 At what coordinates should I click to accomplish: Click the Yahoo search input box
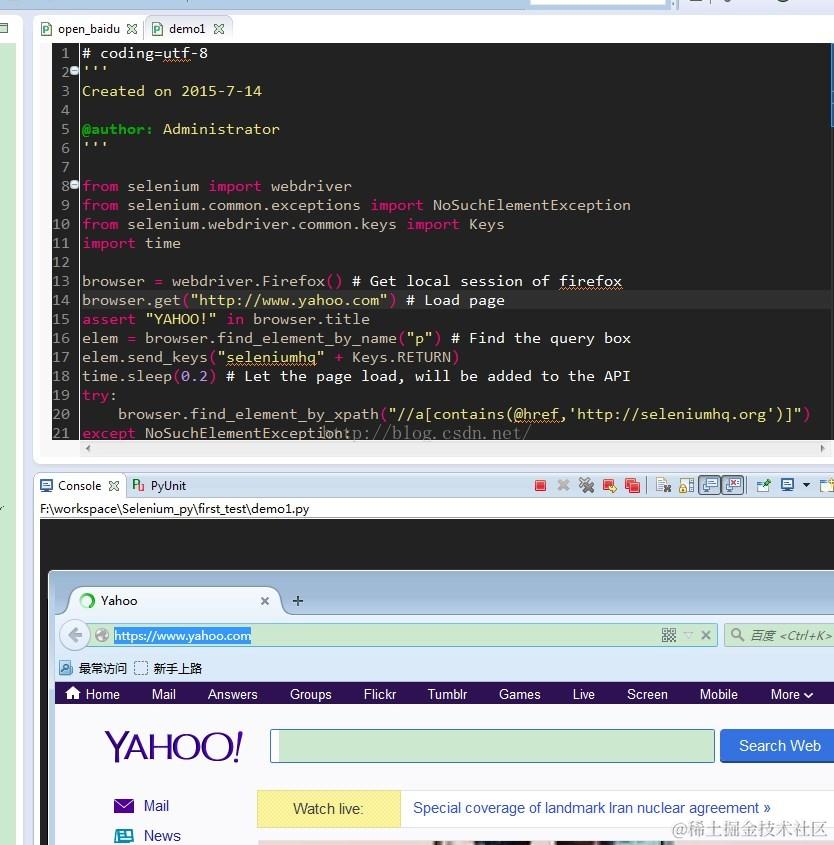click(x=492, y=746)
